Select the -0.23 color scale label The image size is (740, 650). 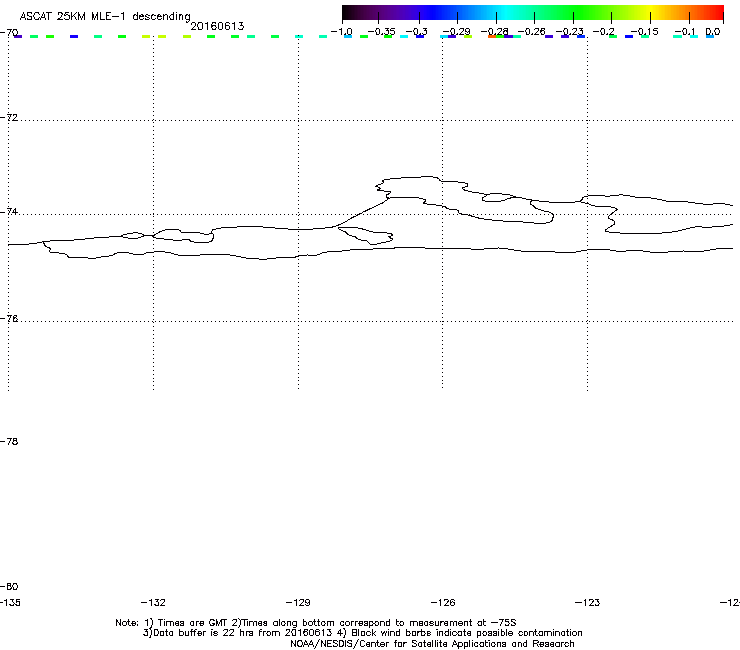click(x=570, y=32)
